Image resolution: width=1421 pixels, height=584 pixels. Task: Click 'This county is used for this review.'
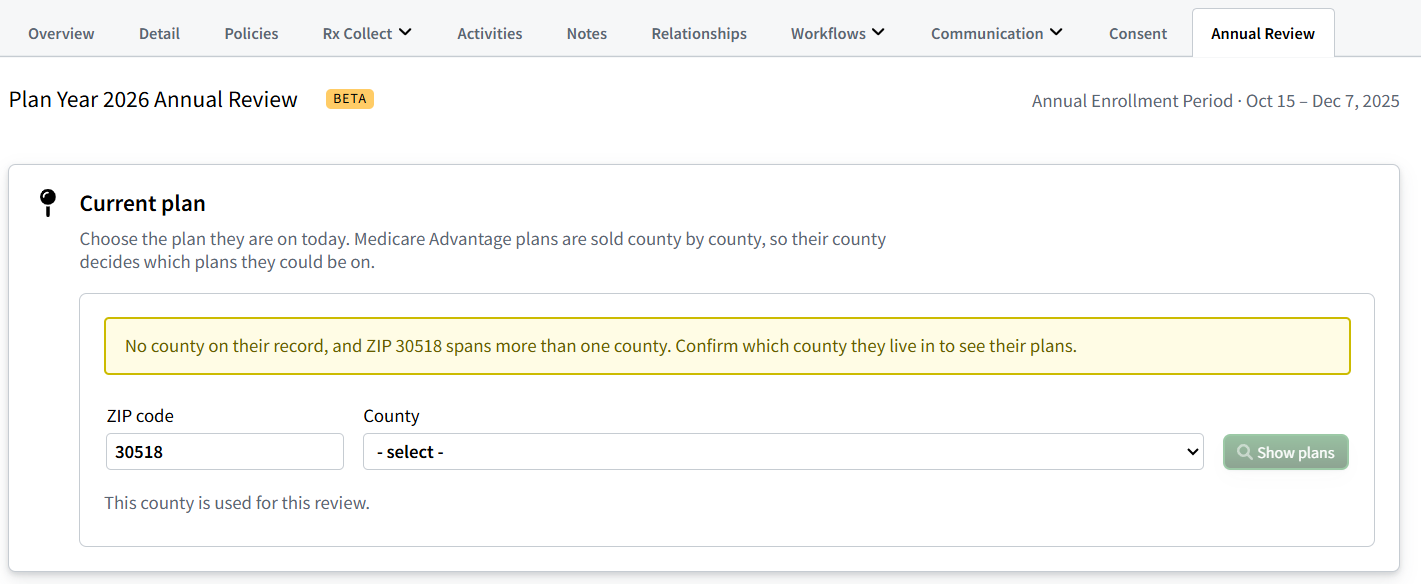click(237, 503)
